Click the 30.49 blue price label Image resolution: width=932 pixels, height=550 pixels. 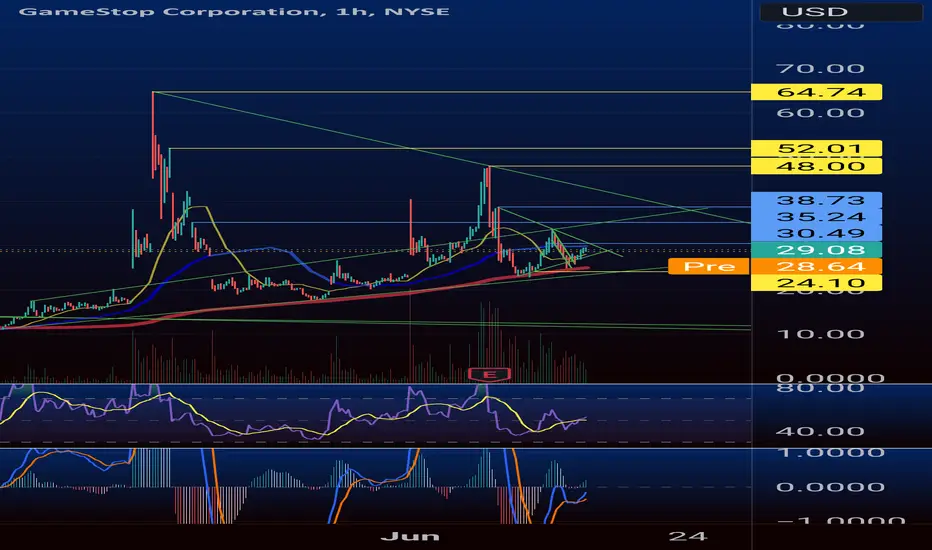(x=817, y=234)
